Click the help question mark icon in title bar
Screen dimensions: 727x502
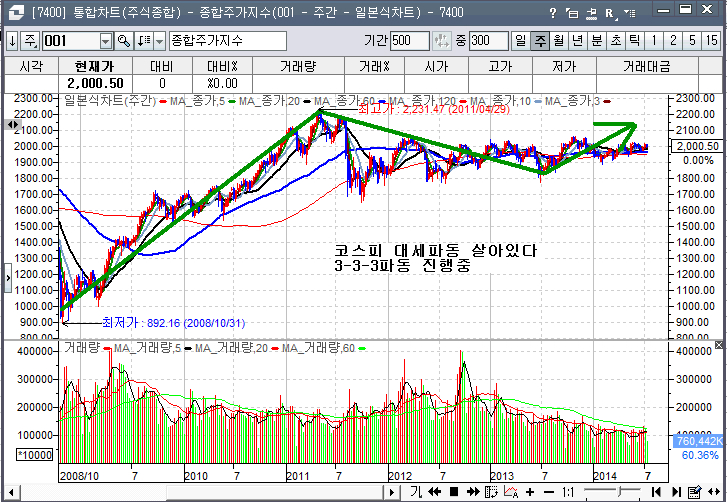coord(552,13)
